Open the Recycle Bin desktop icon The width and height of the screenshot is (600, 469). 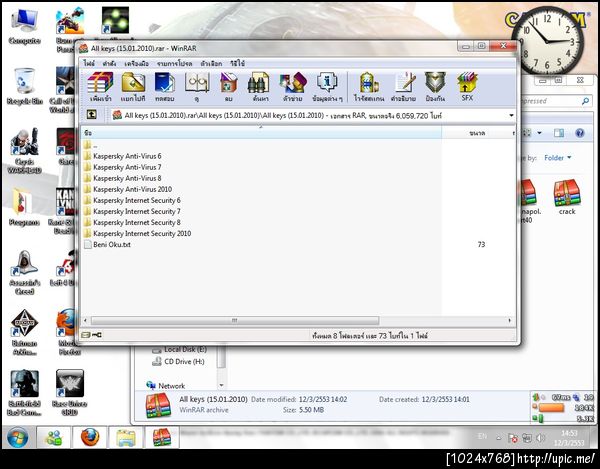pos(24,86)
